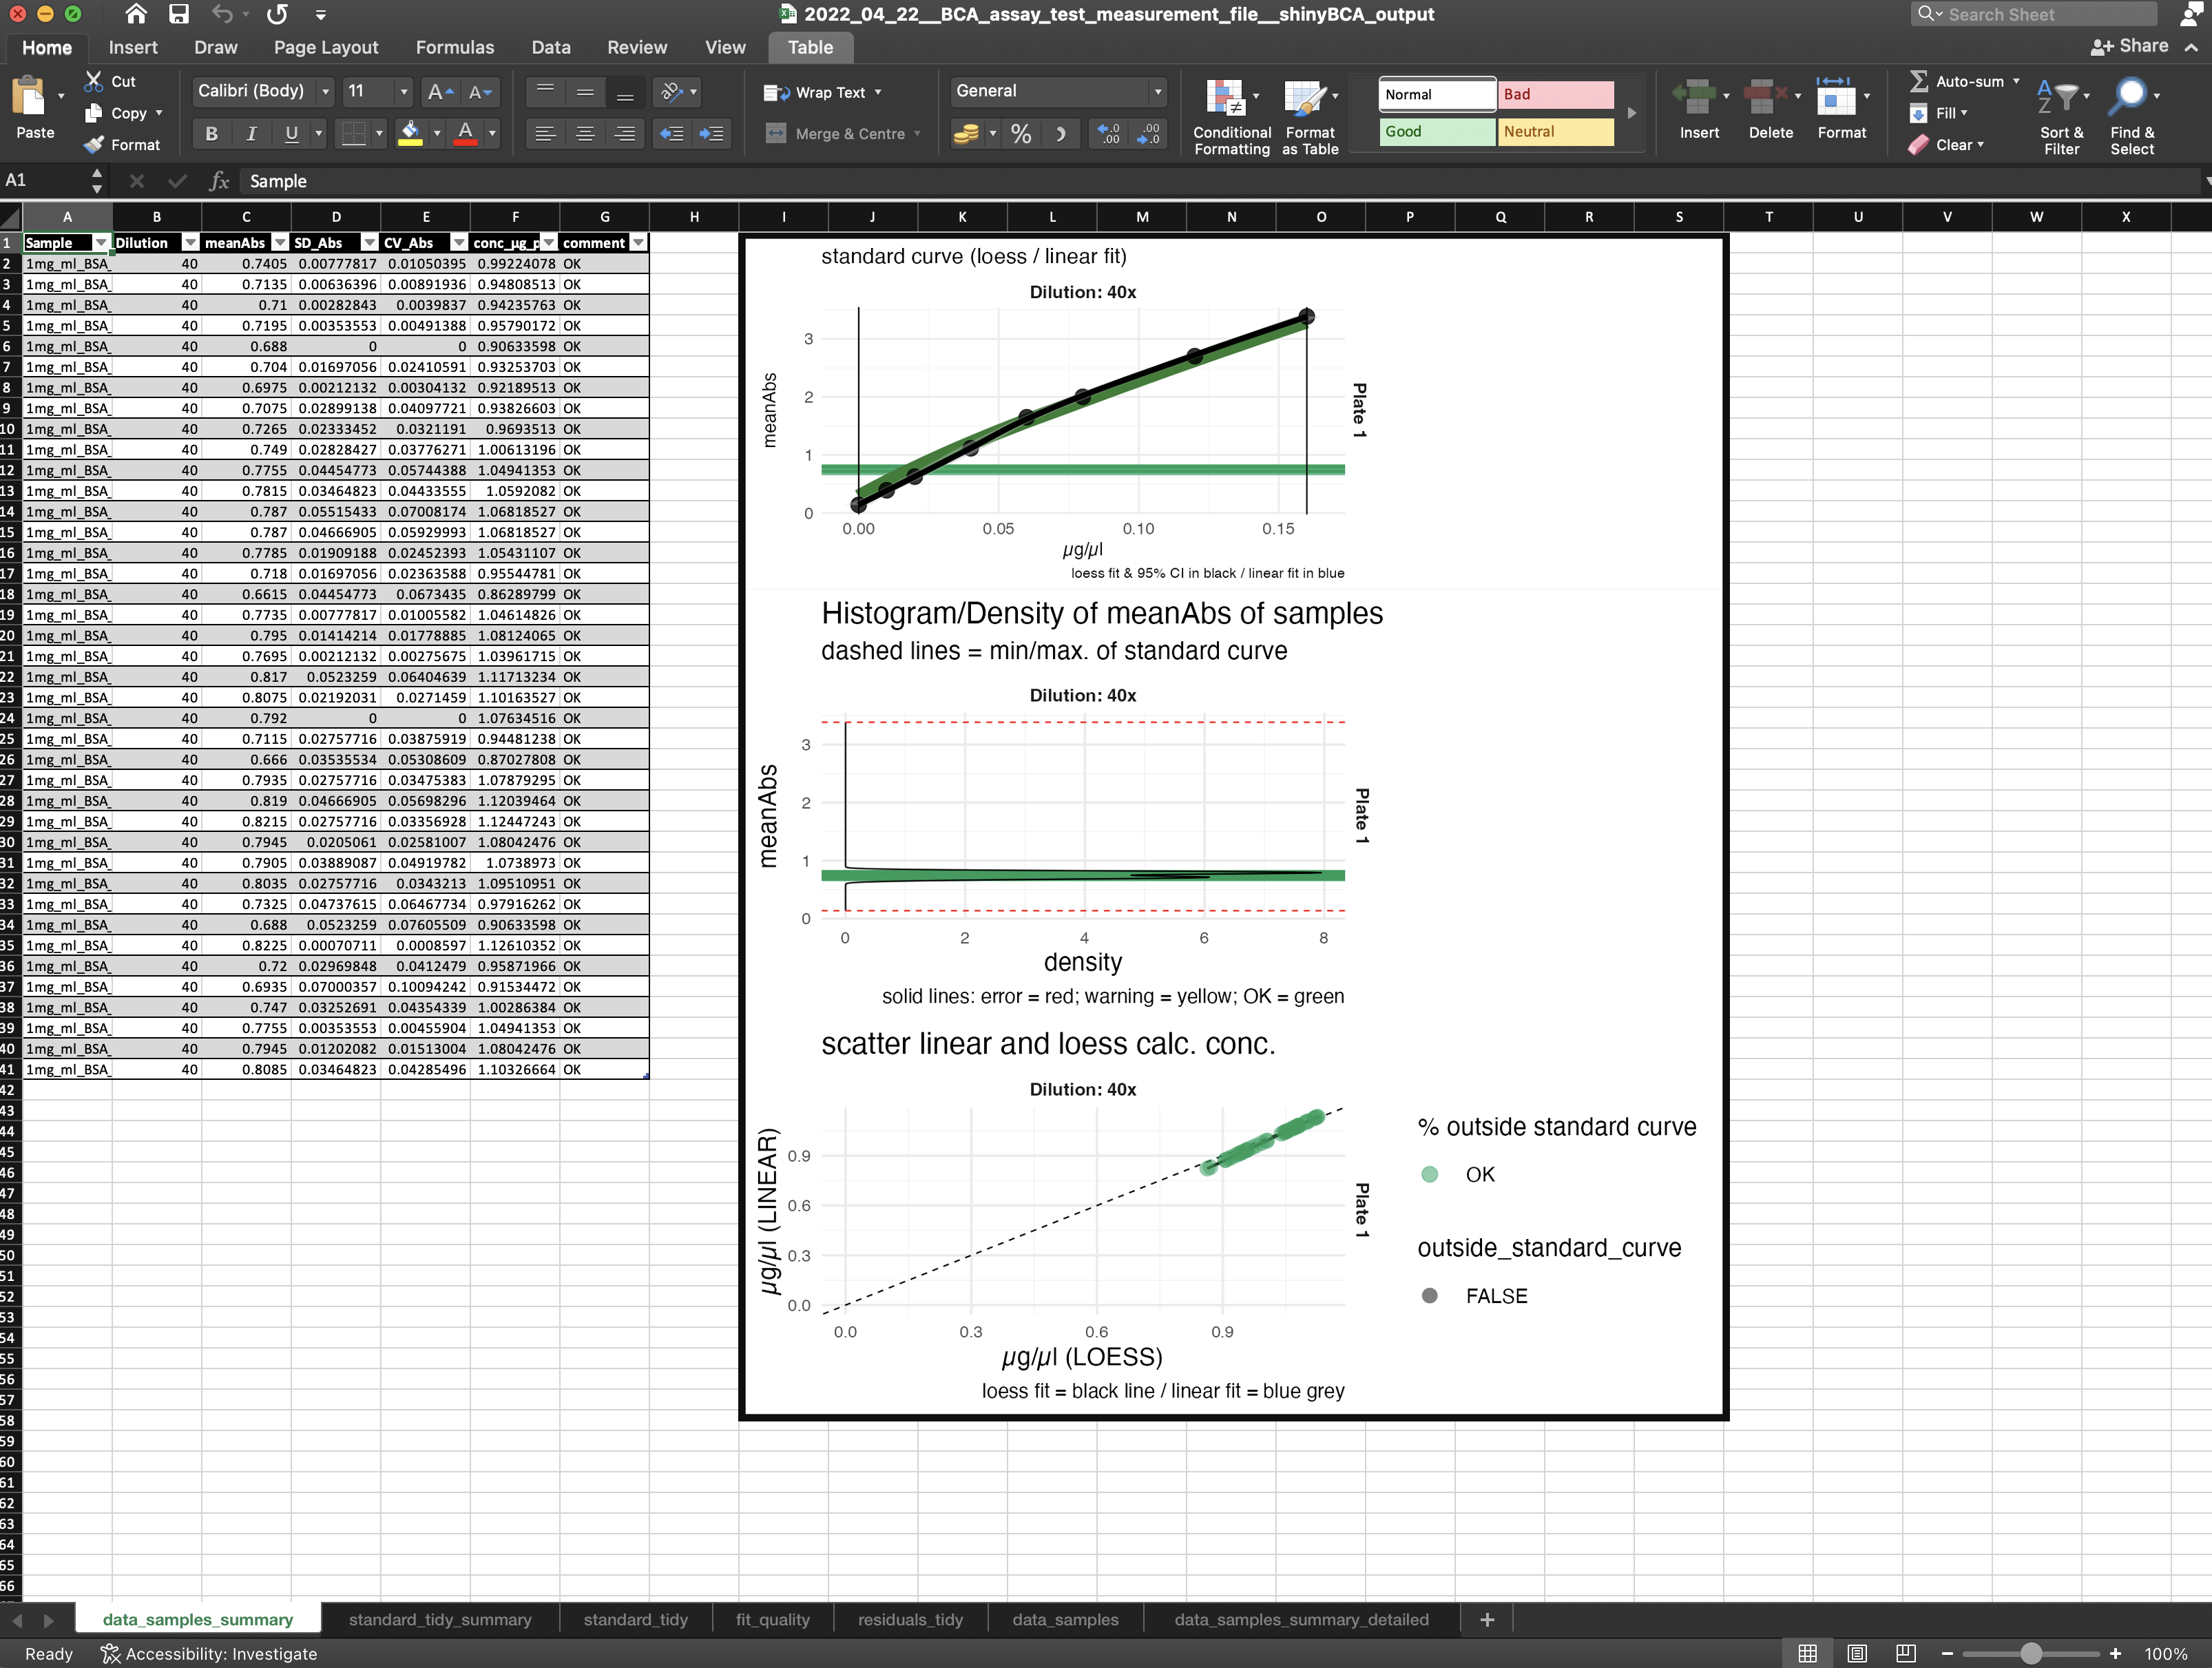This screenshot has height=1668, width=2212.
Task: Toggle bold formatting
Action: (211, 133)
